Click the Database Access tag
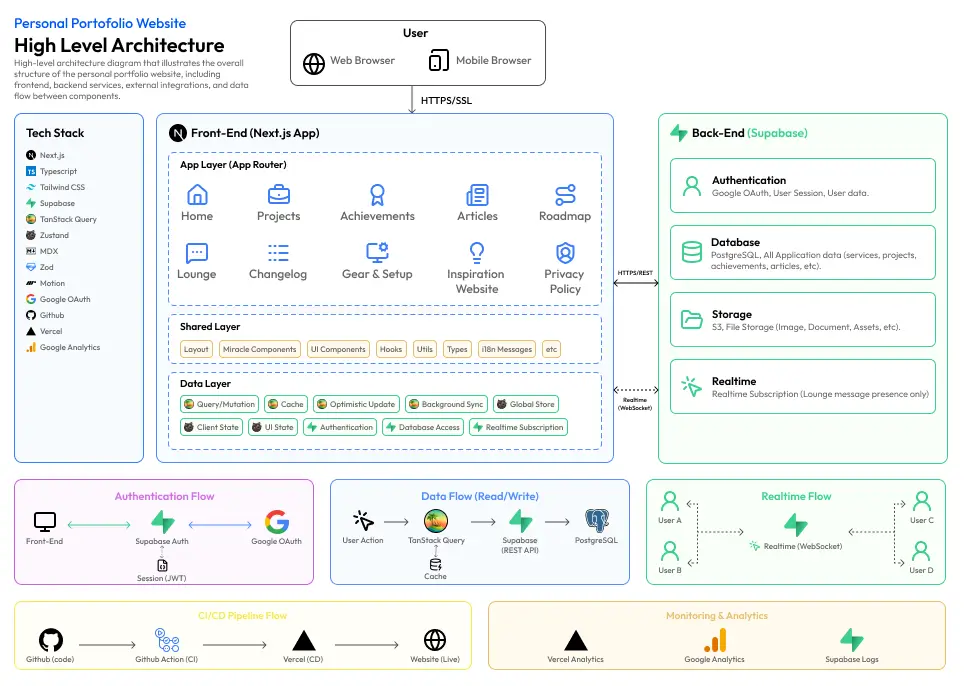This screenshot has height=686, width=966. 423,427
